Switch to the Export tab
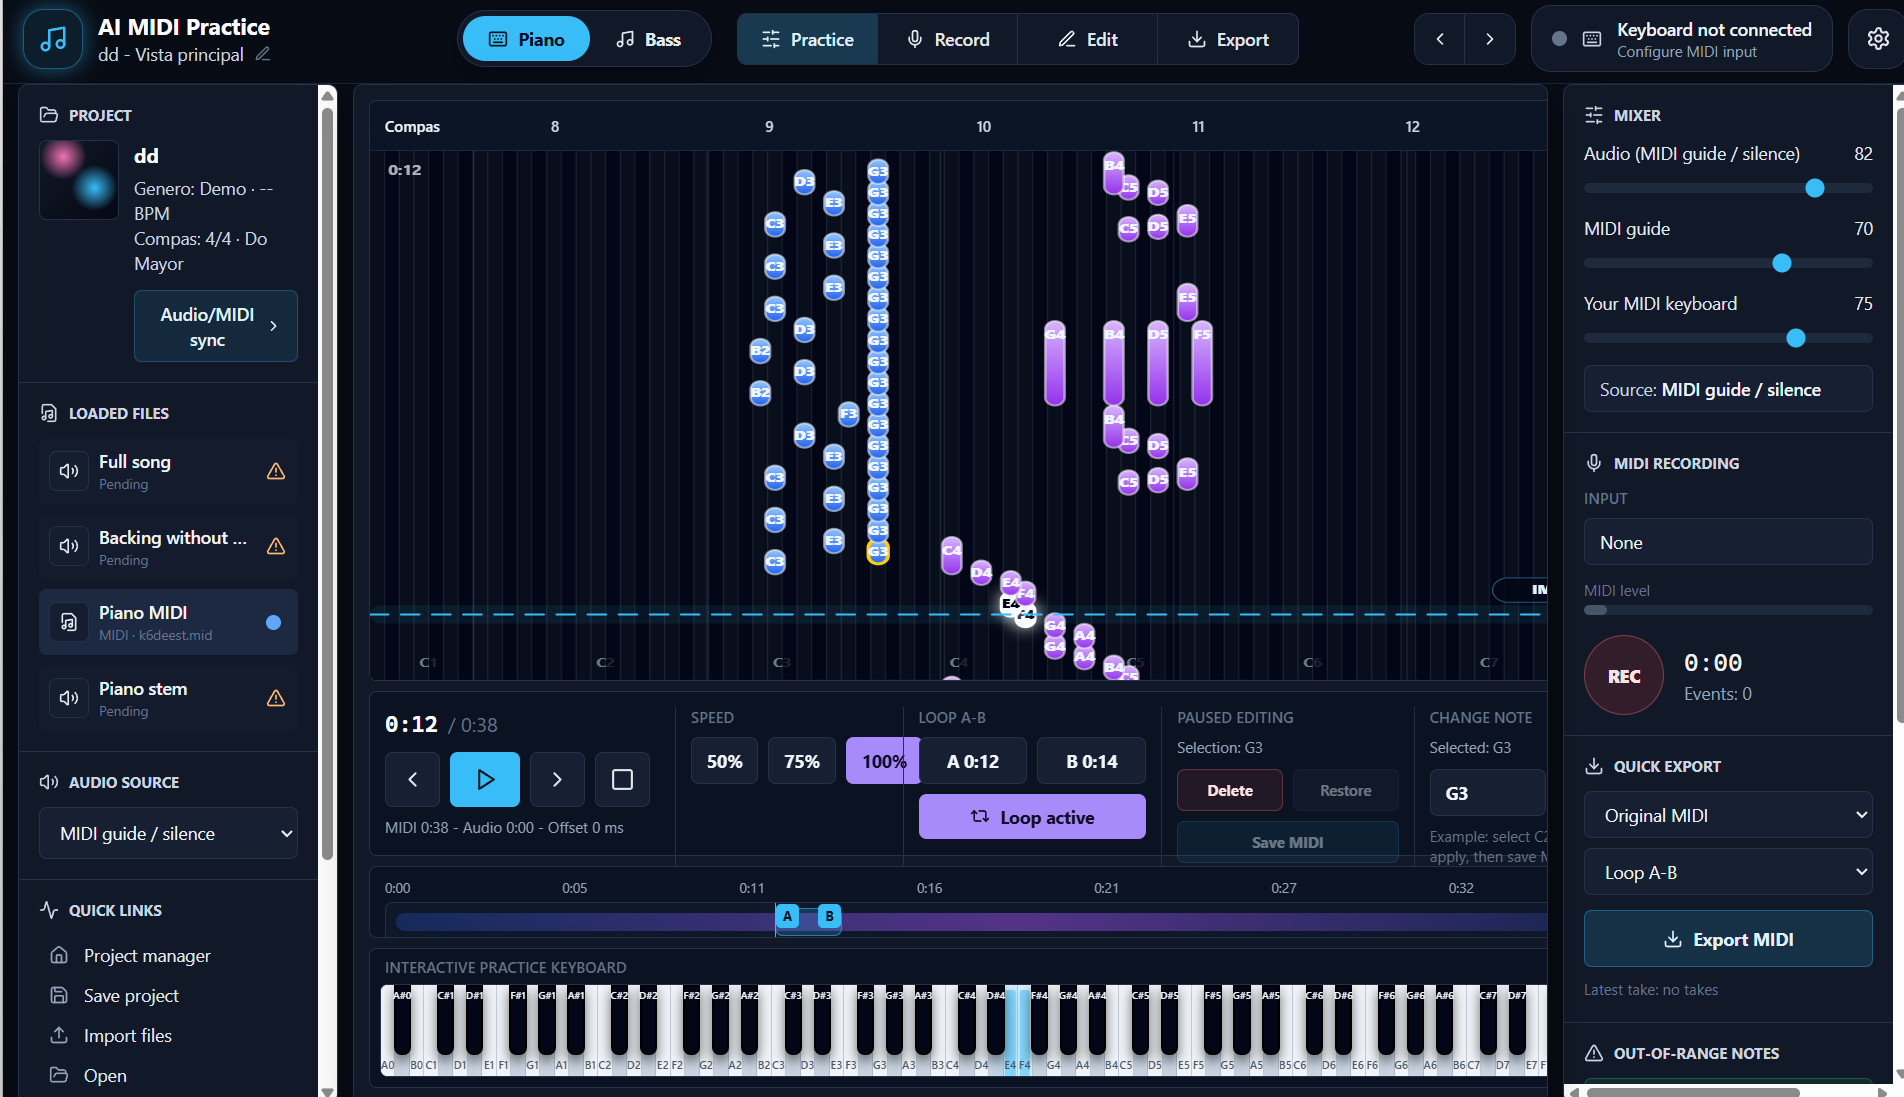 (x=1227, y=39)
